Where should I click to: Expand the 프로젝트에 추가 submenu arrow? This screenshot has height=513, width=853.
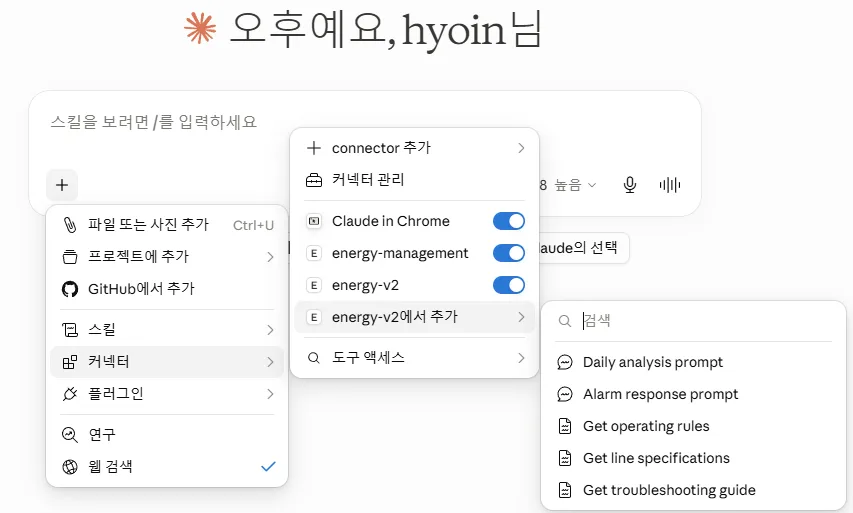point(270,257)
